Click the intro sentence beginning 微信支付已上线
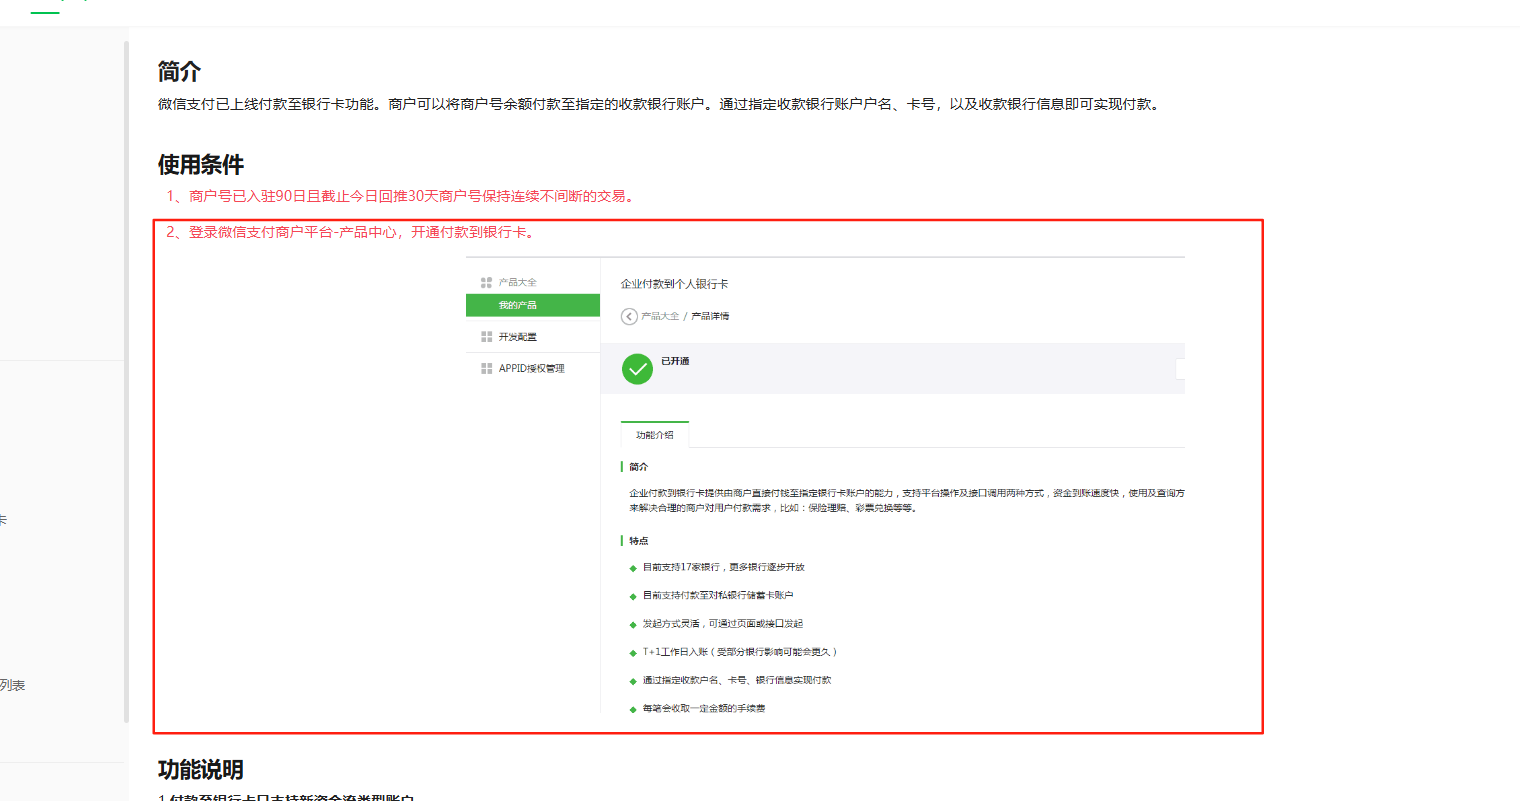The width and height of the screenshot is (1520, 801). [x=662, y=104]
